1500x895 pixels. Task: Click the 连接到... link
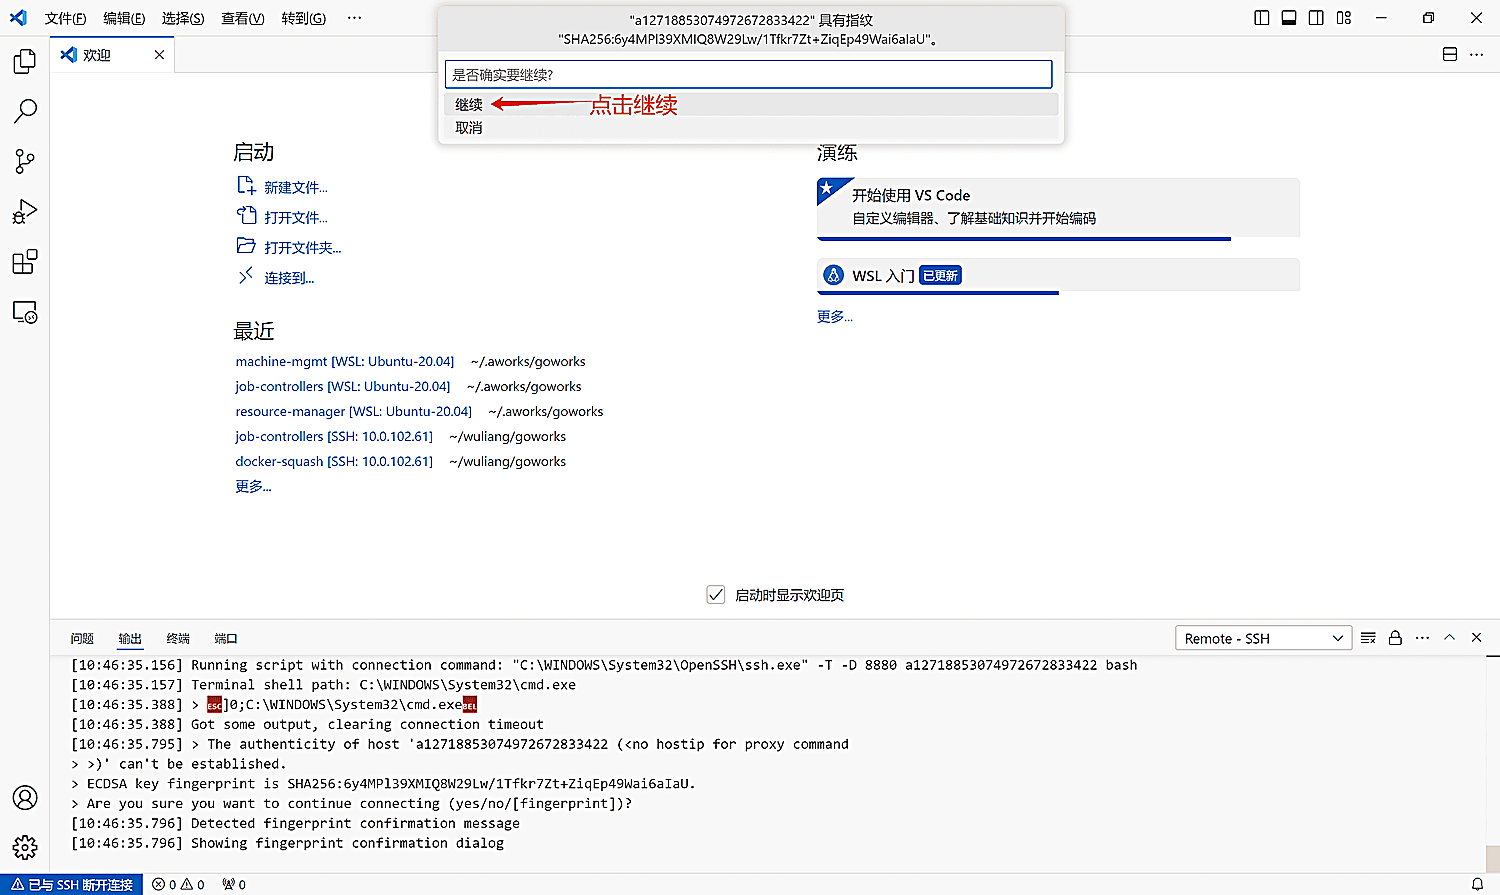pyautogui.click(x=289, y=277)
